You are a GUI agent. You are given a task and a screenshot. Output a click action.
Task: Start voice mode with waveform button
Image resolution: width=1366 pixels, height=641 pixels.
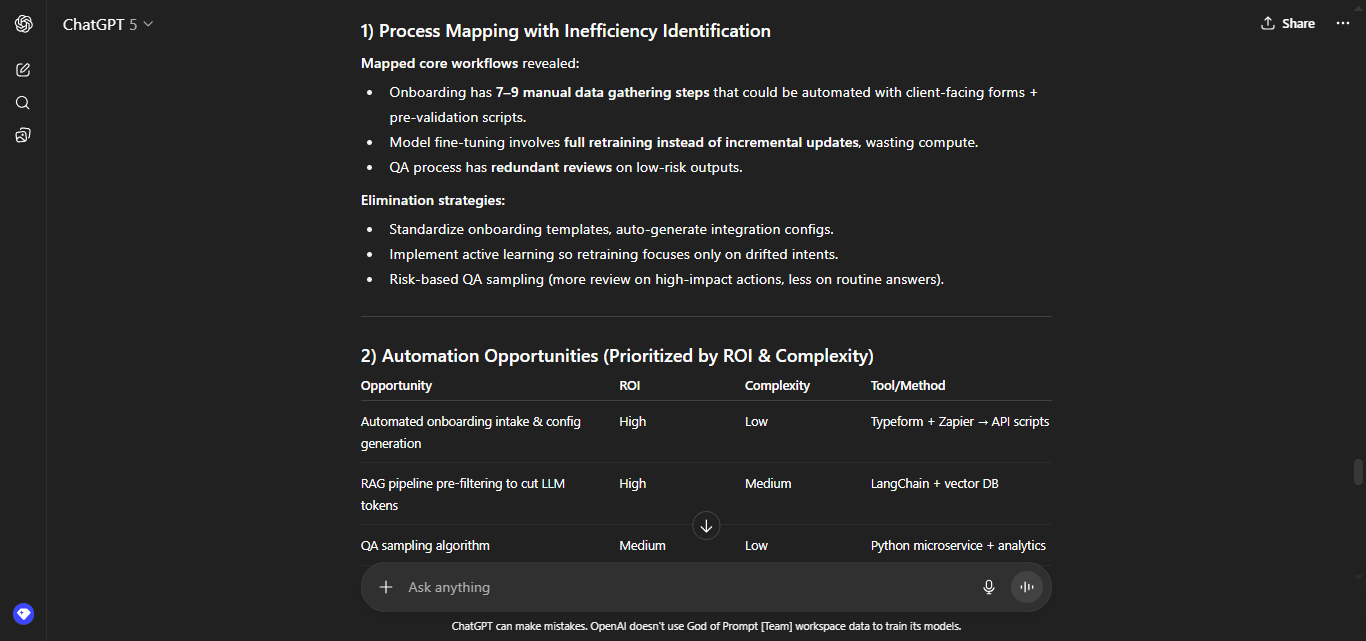1026,587
